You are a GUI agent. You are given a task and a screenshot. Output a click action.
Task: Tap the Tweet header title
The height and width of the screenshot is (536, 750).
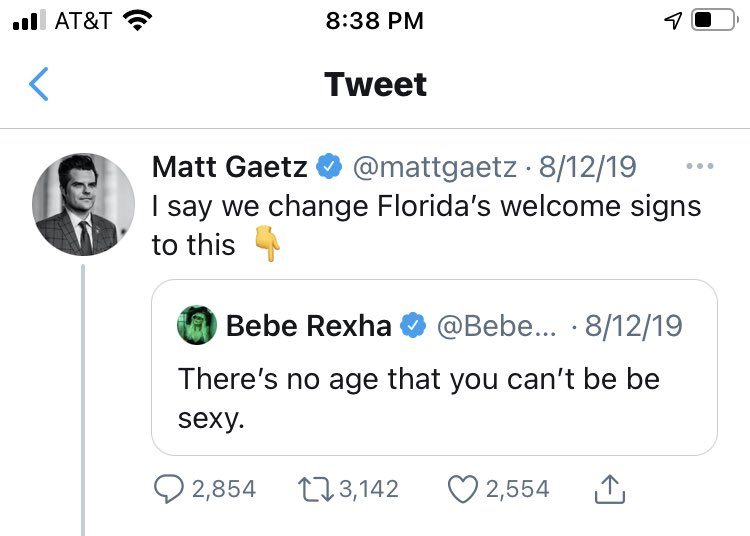click(x=375, y=84)
